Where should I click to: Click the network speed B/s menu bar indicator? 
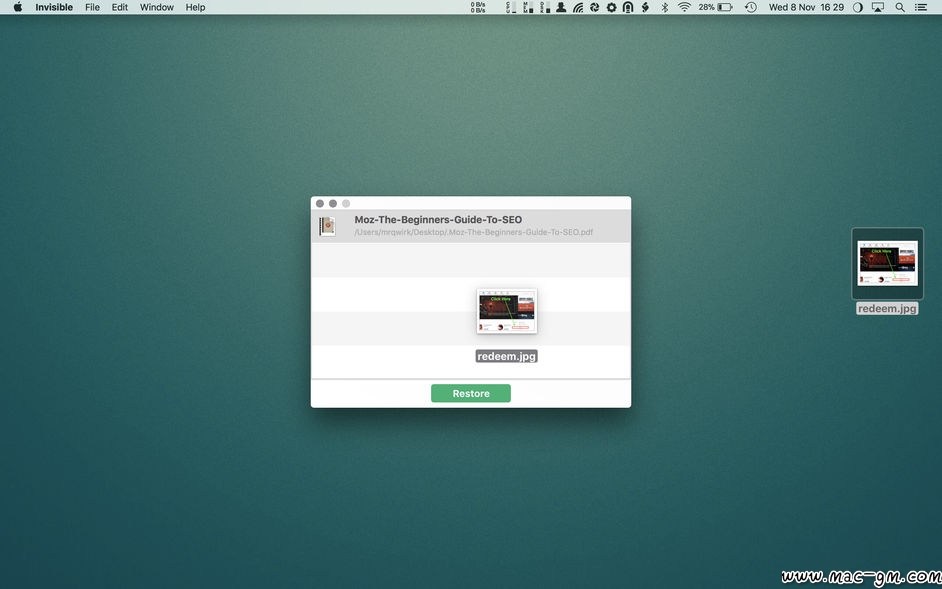478,7
